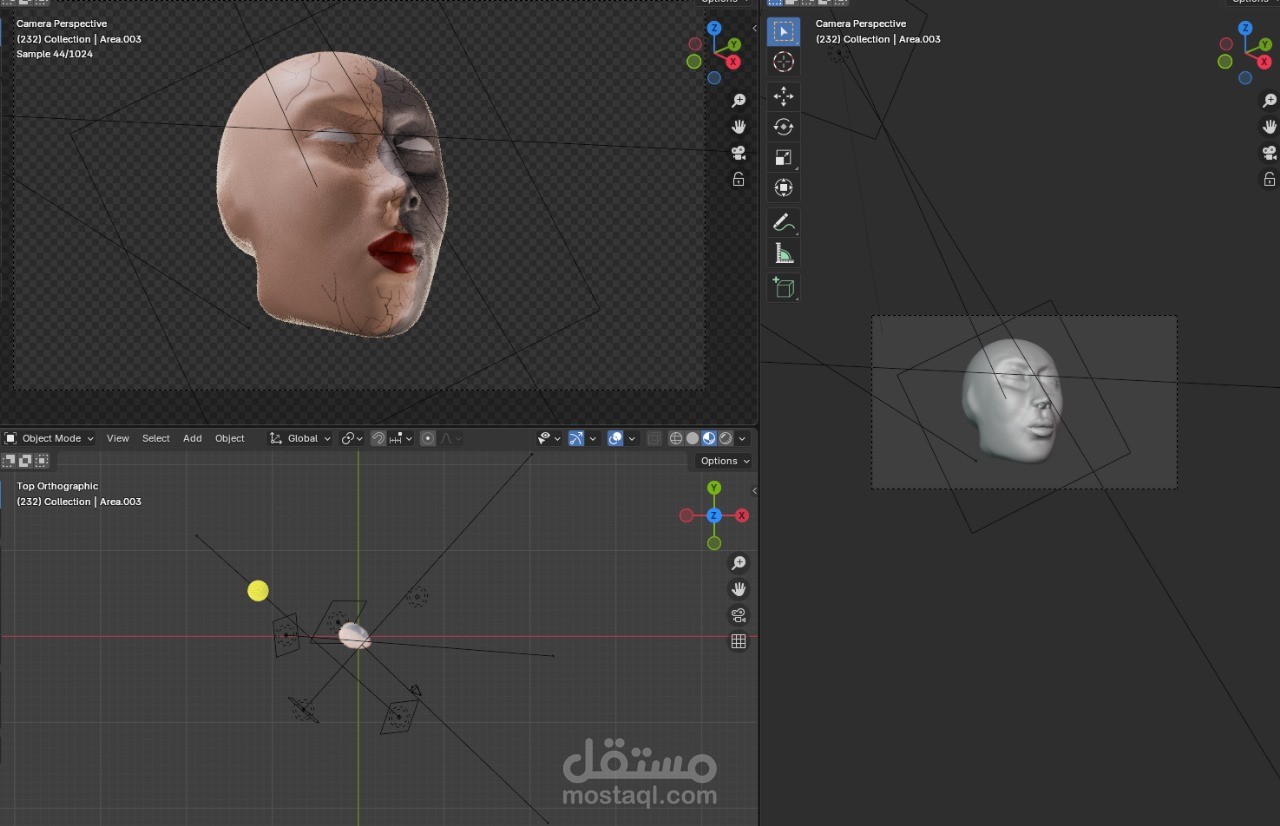
Task: Open pivot point dropdown
Action: (x=352, y=438)
